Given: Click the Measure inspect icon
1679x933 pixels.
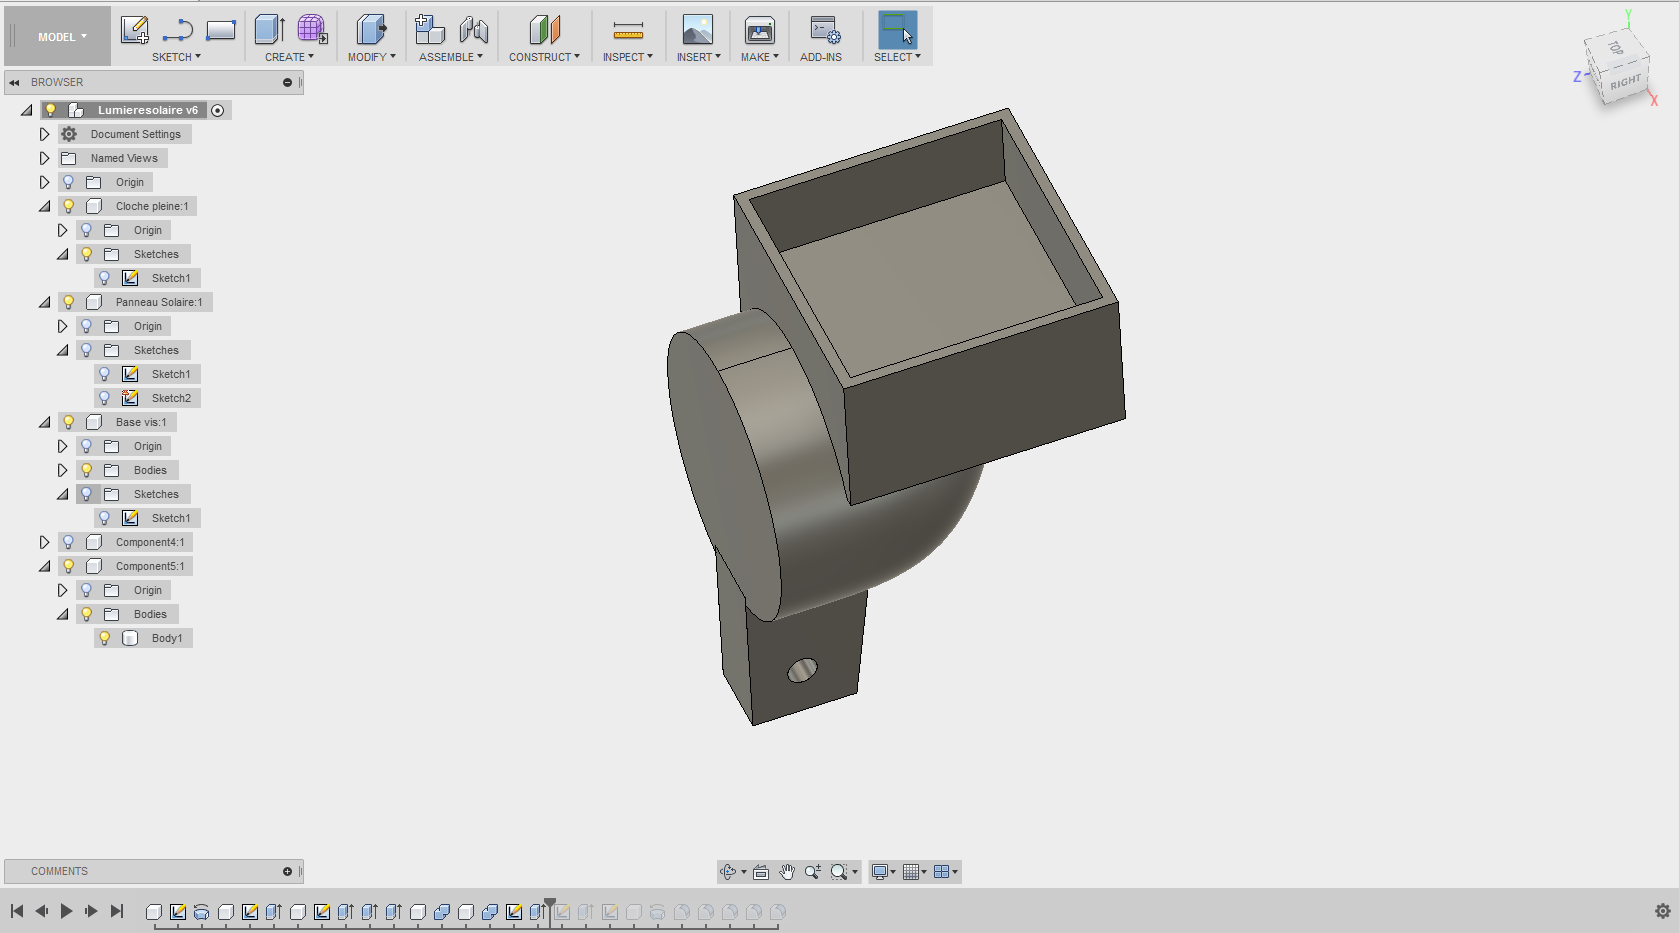Looking at the screenshot, I should click(x=628, y=31).
